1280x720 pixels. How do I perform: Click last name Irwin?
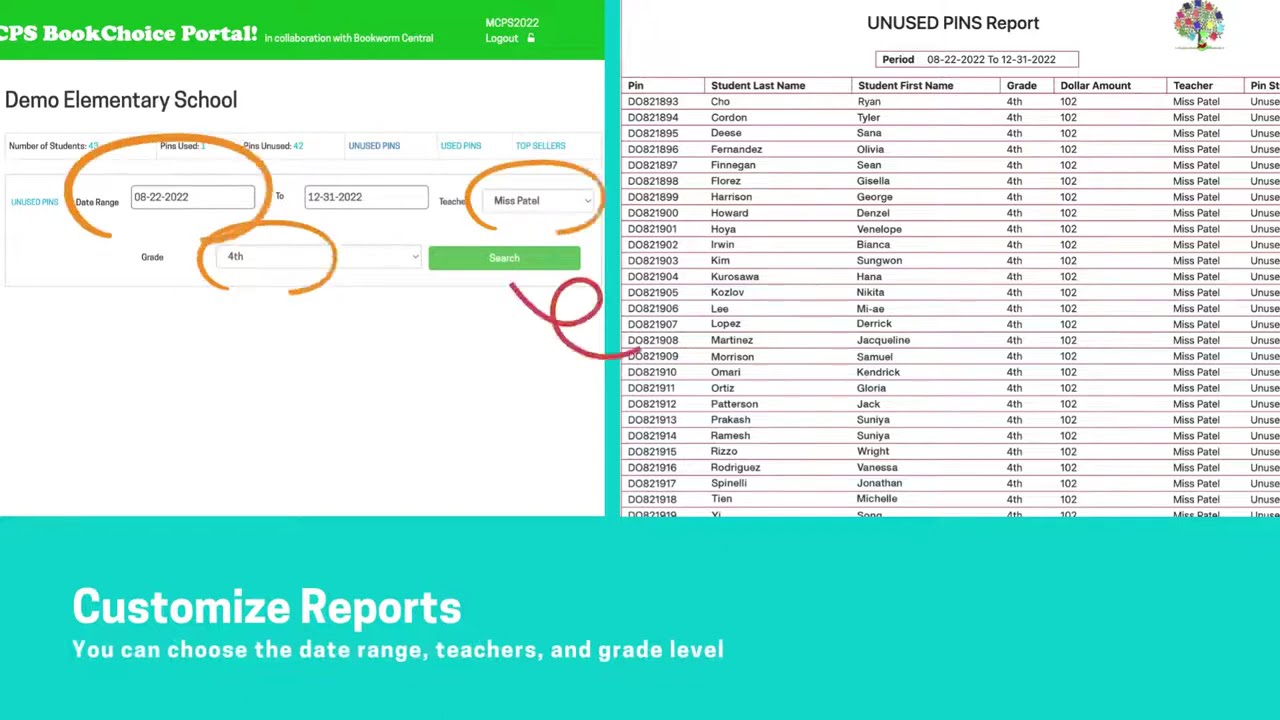pos(722,245)
